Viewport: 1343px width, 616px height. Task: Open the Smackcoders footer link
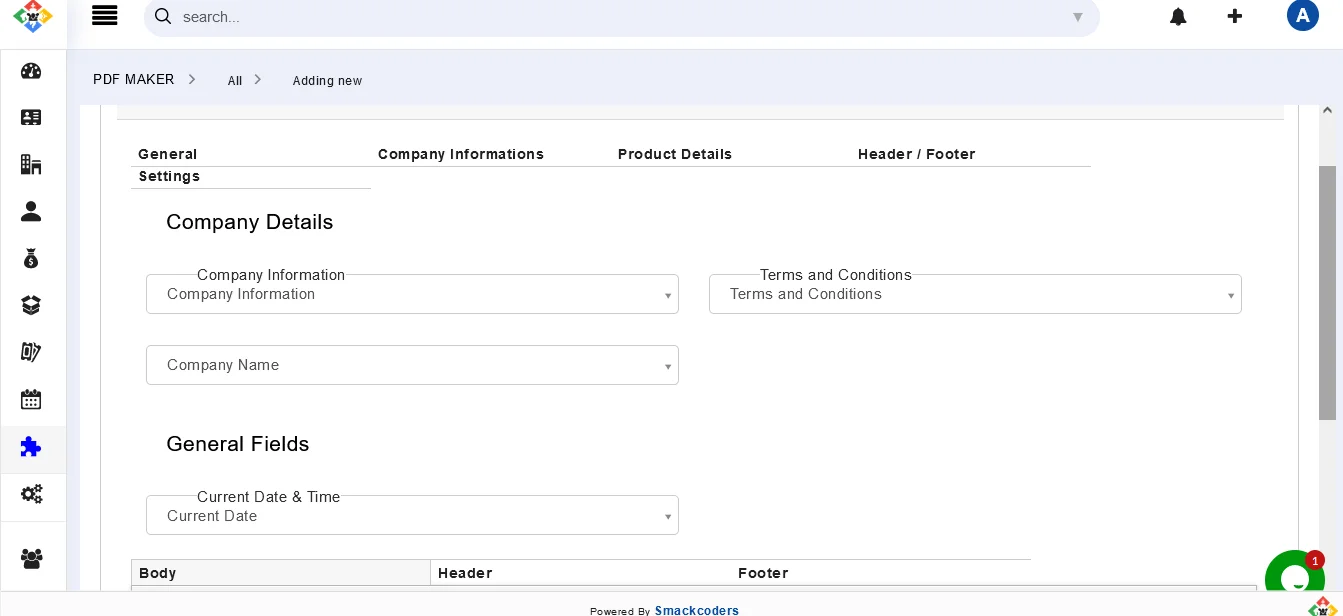697,610
